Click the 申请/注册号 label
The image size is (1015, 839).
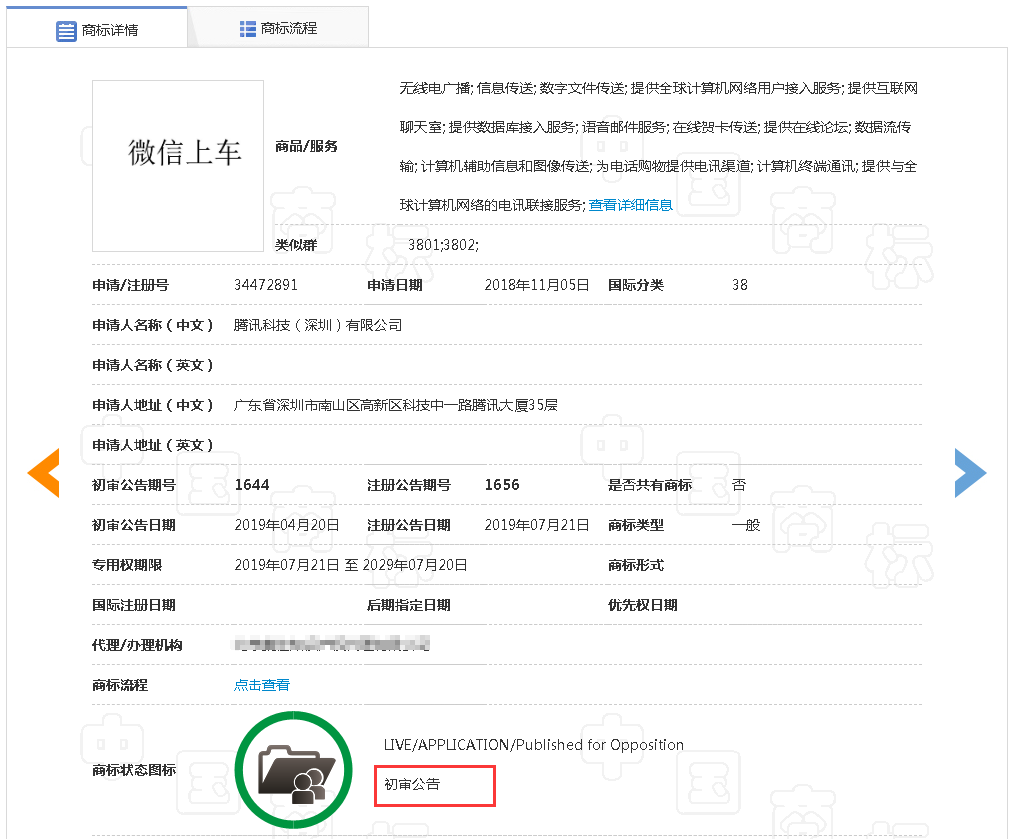130,285
